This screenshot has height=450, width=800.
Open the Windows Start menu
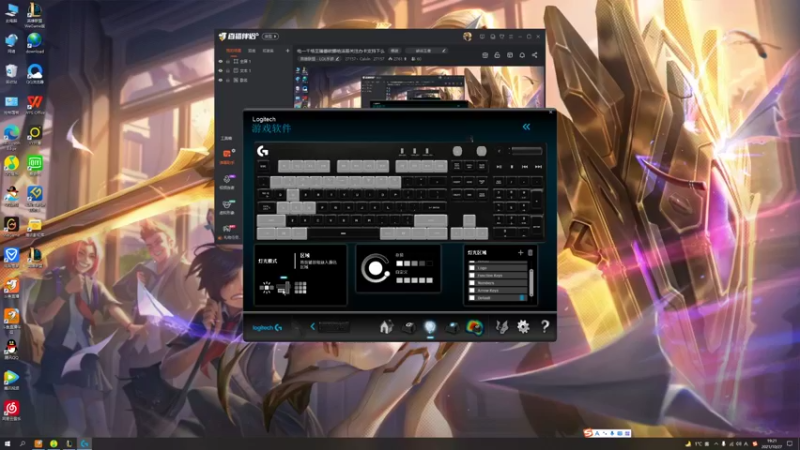tap(7, 444)
